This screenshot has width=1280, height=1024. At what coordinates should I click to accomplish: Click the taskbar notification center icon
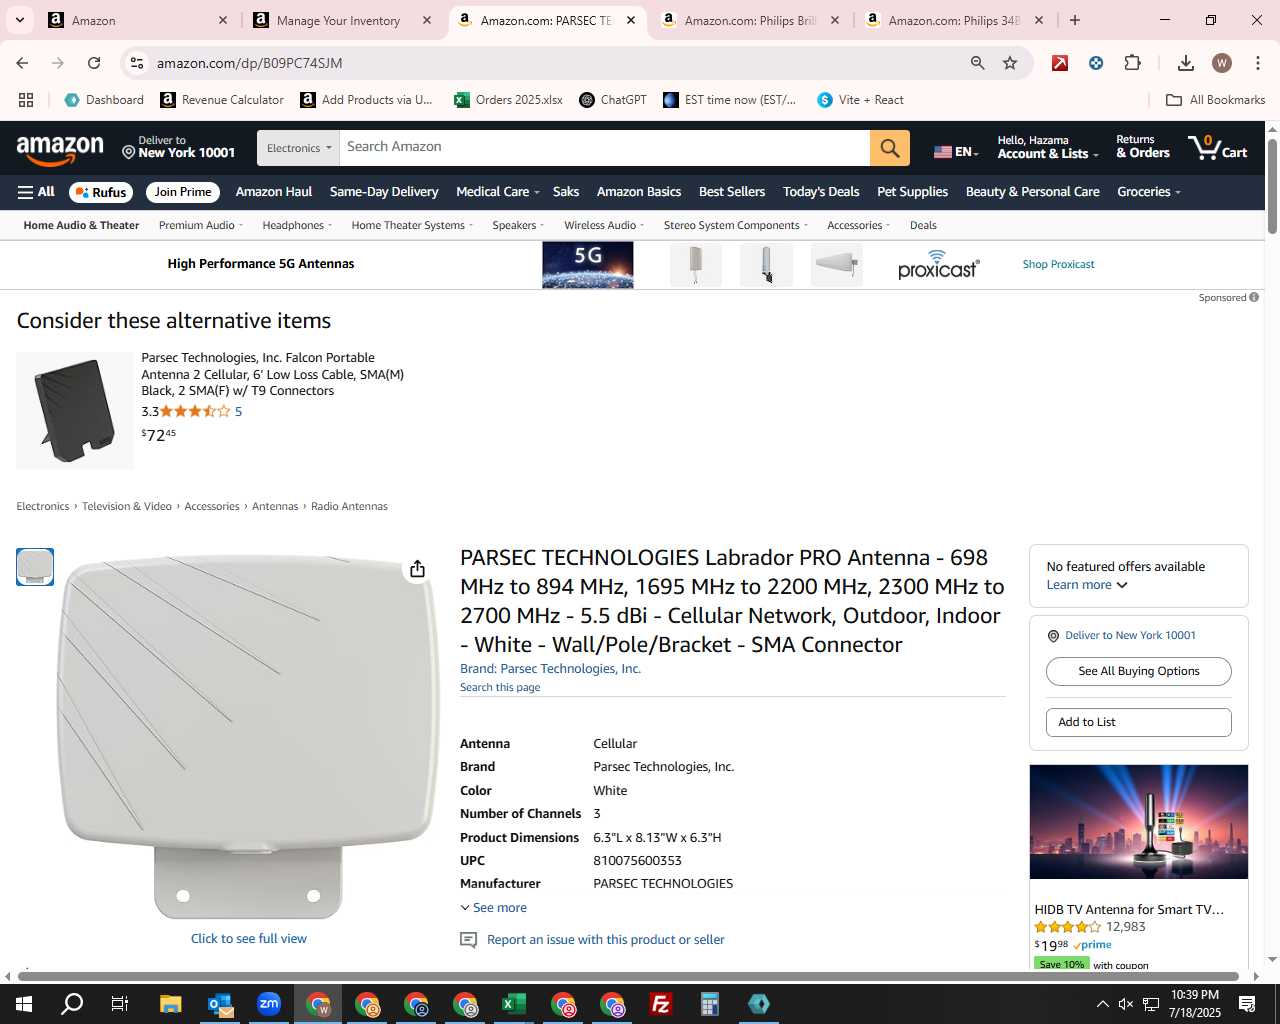point(1247,1004)
